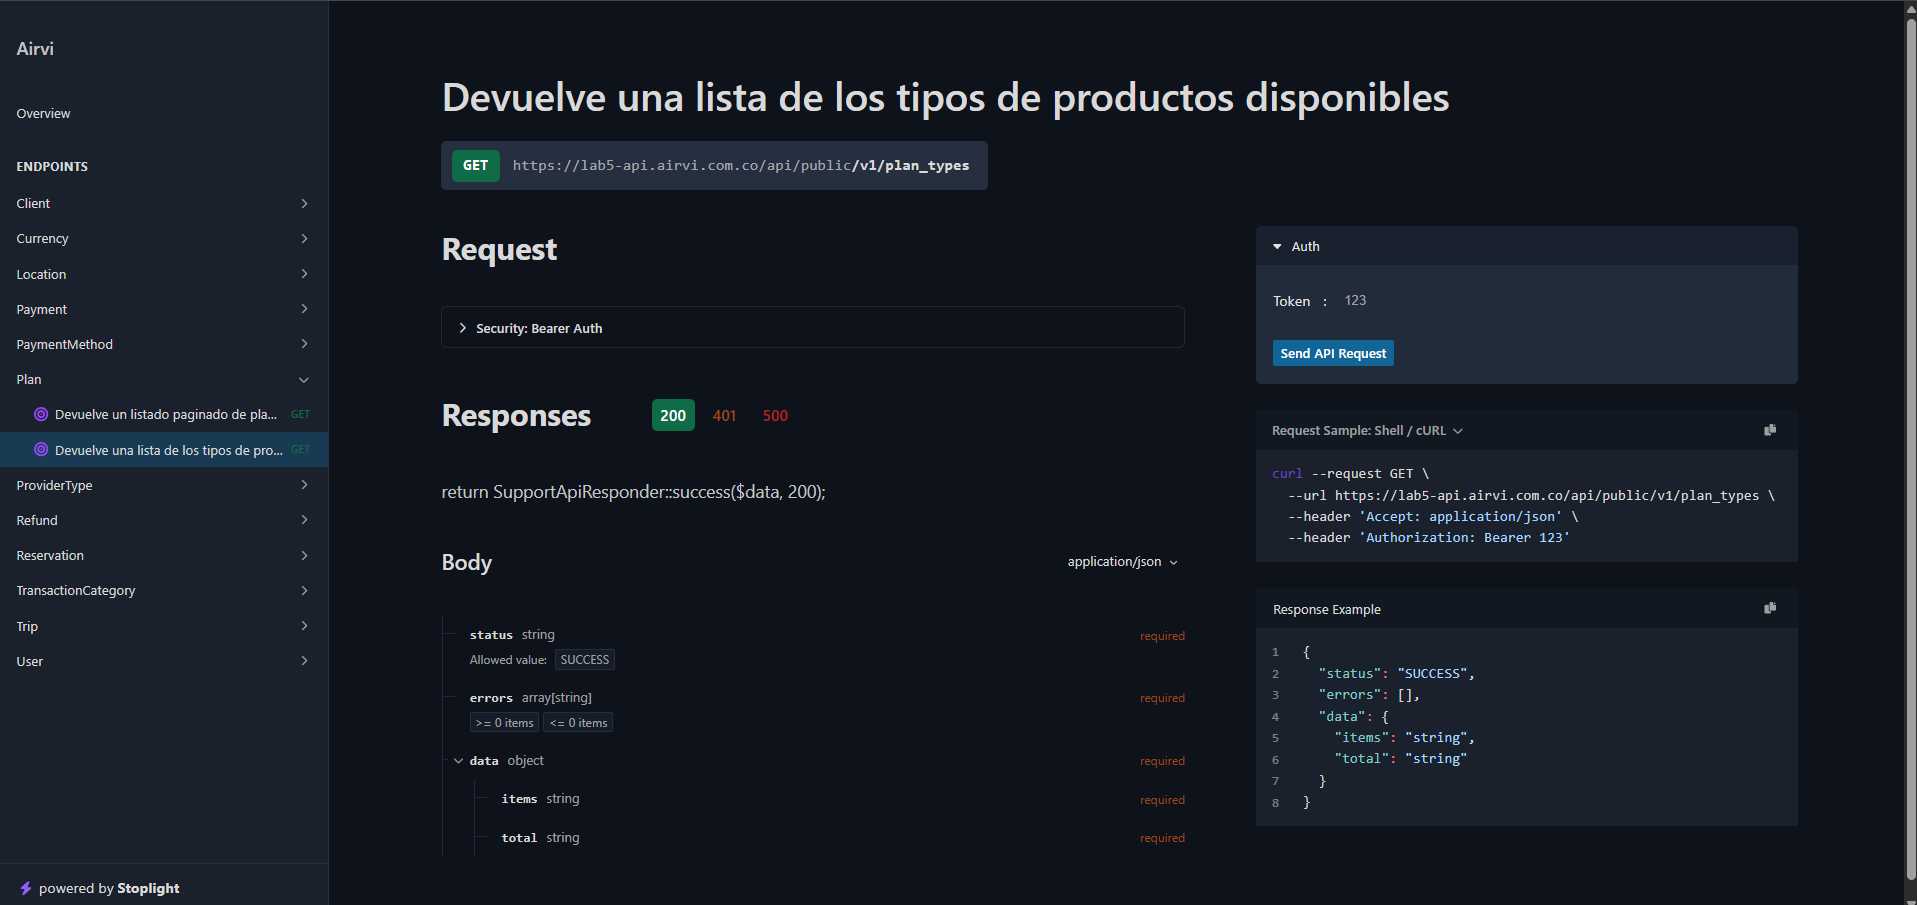Image resolution: width=1917 pixels, height=905 pixels.
Task: Collapse the Auth panel triangle
Action: 1277,247
